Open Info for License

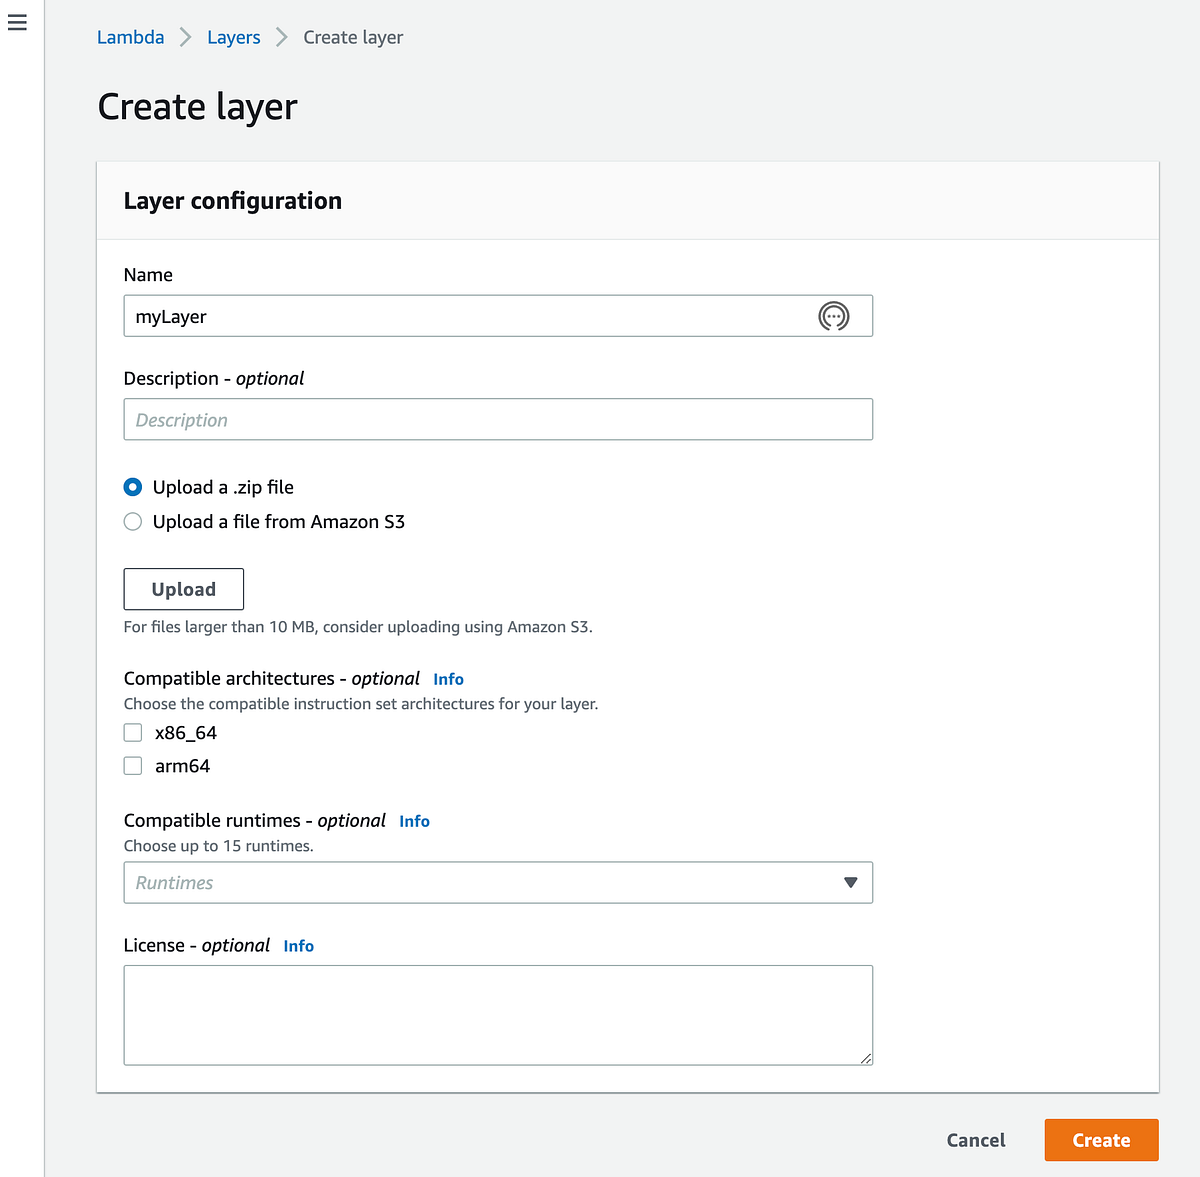pyautogui.click(x=298, y=945)
